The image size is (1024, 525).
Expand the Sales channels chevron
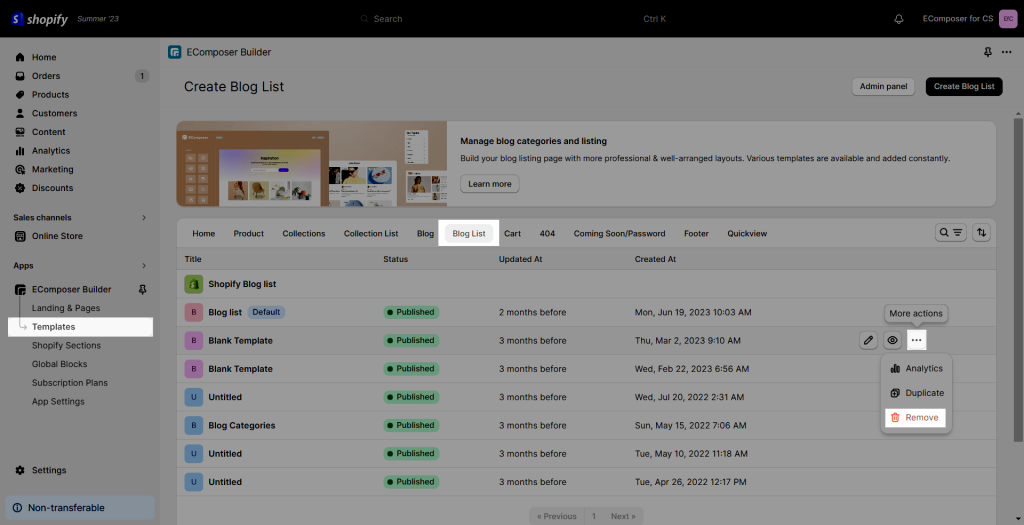tap(144, 217)
